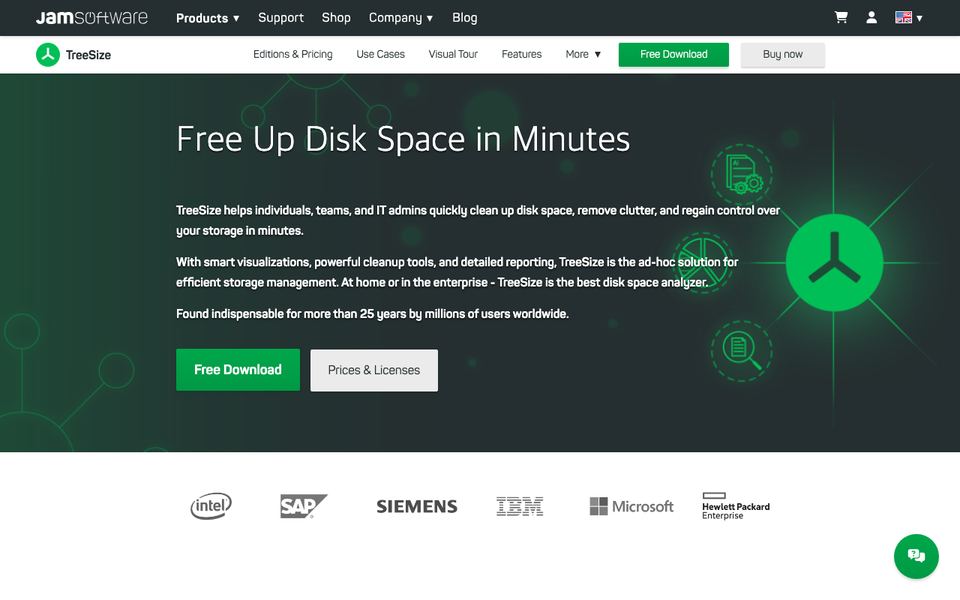960x600 pixels.
Task: Expand the More dropdown in TreeSize navigation
Action: tap(583, 54)
